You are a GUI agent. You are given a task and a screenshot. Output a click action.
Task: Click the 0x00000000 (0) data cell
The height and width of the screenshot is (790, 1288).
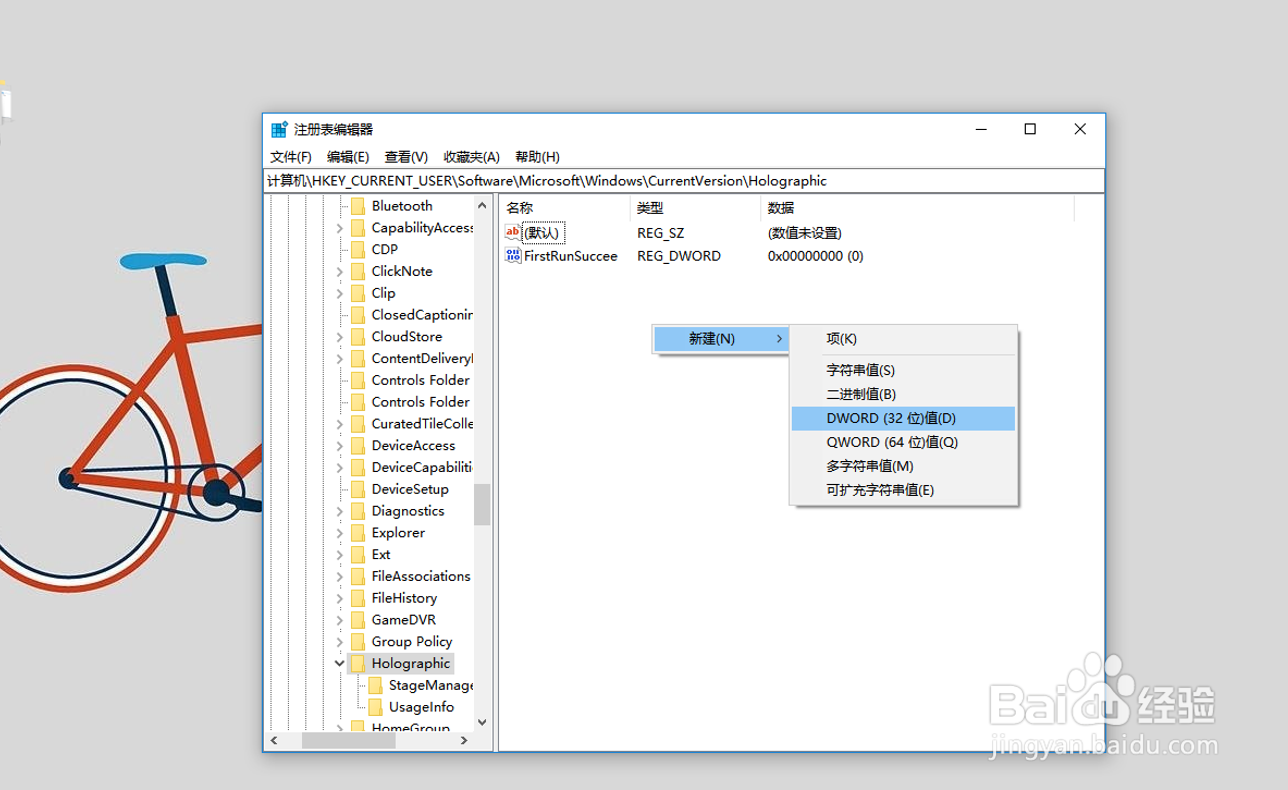point(815,256)
